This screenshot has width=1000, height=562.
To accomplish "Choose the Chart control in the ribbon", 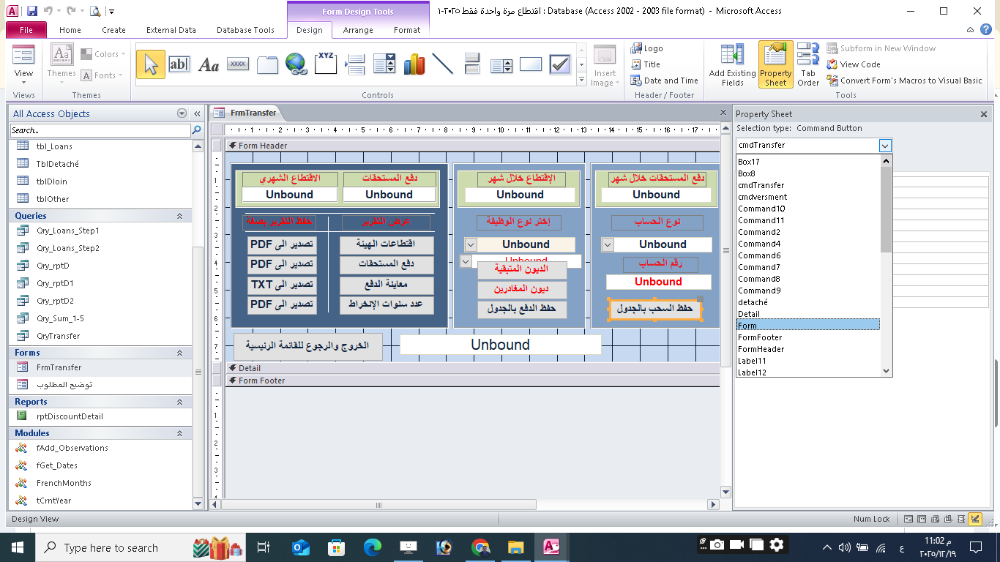I will click(414, 65).
